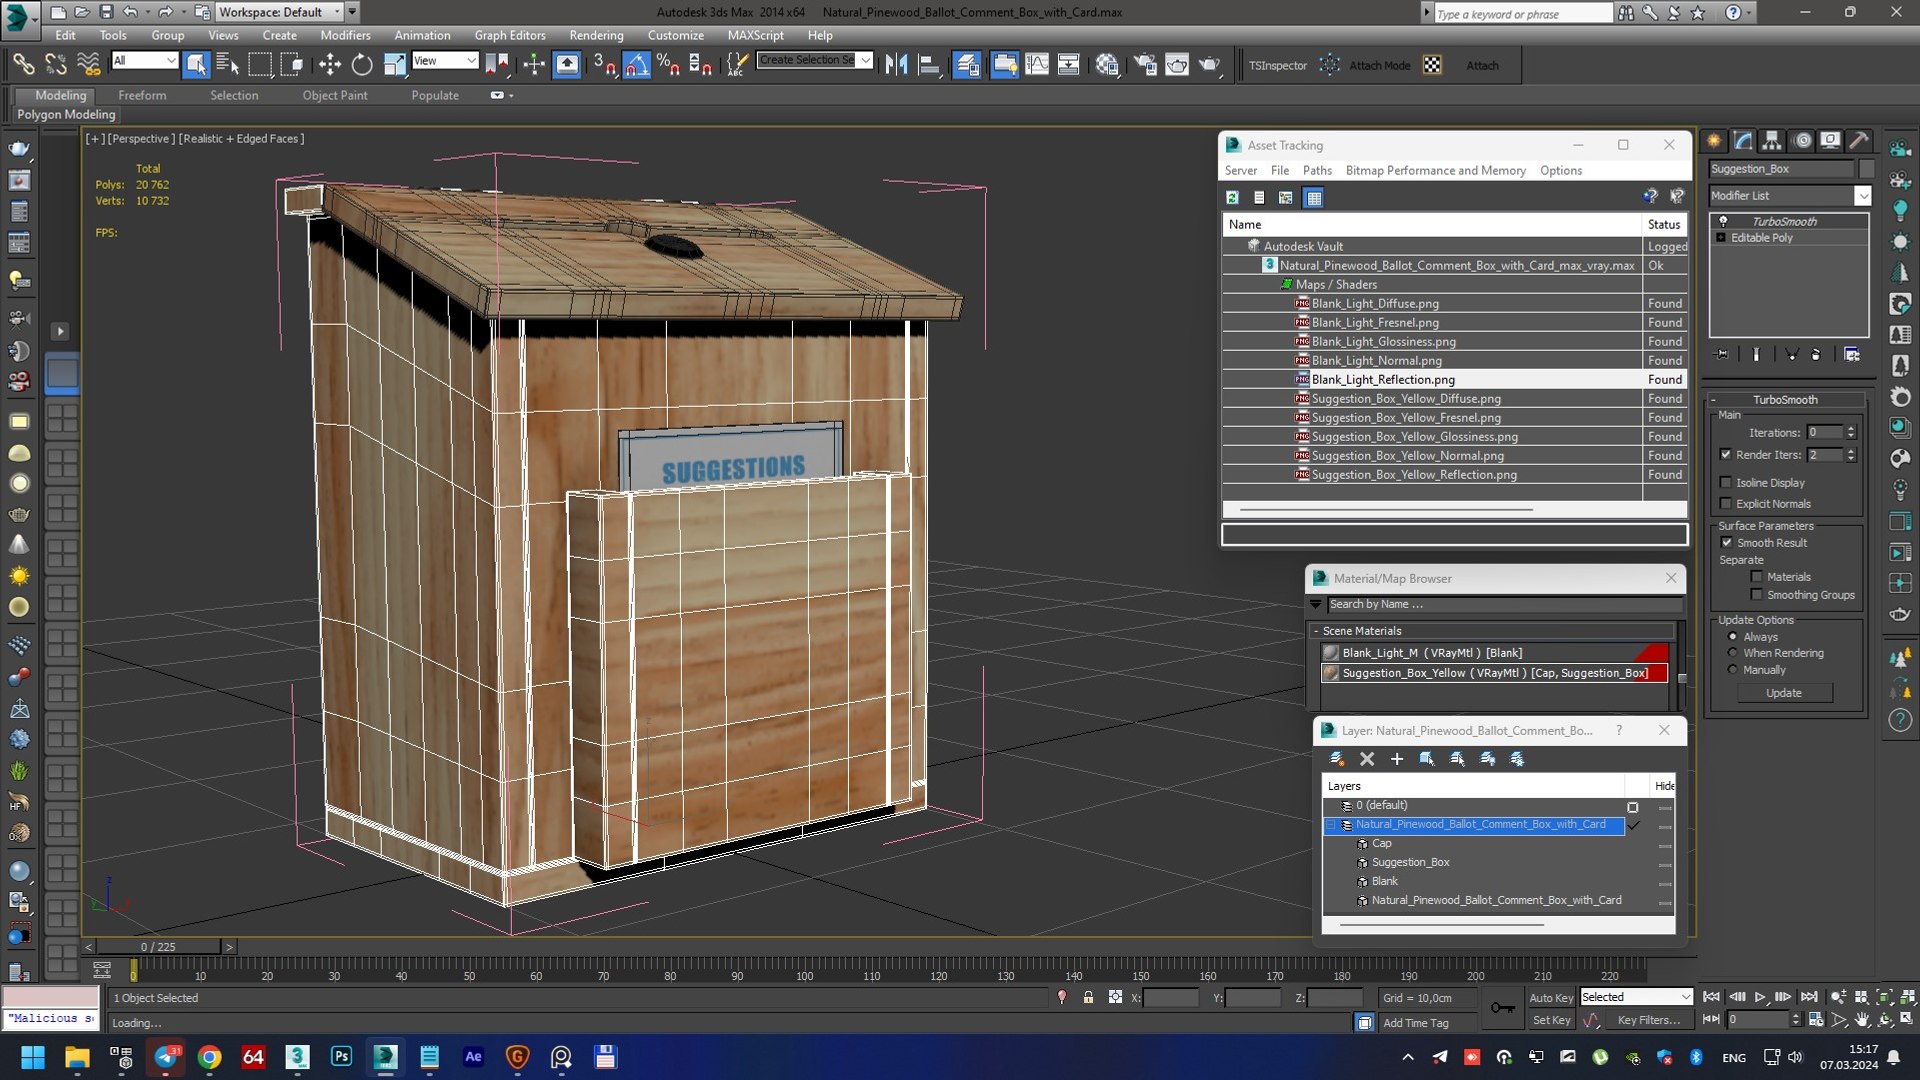This screenshot has width=1920, height=1080.
Task: Click the Unlink Selection tool
Action: [55, 65]
